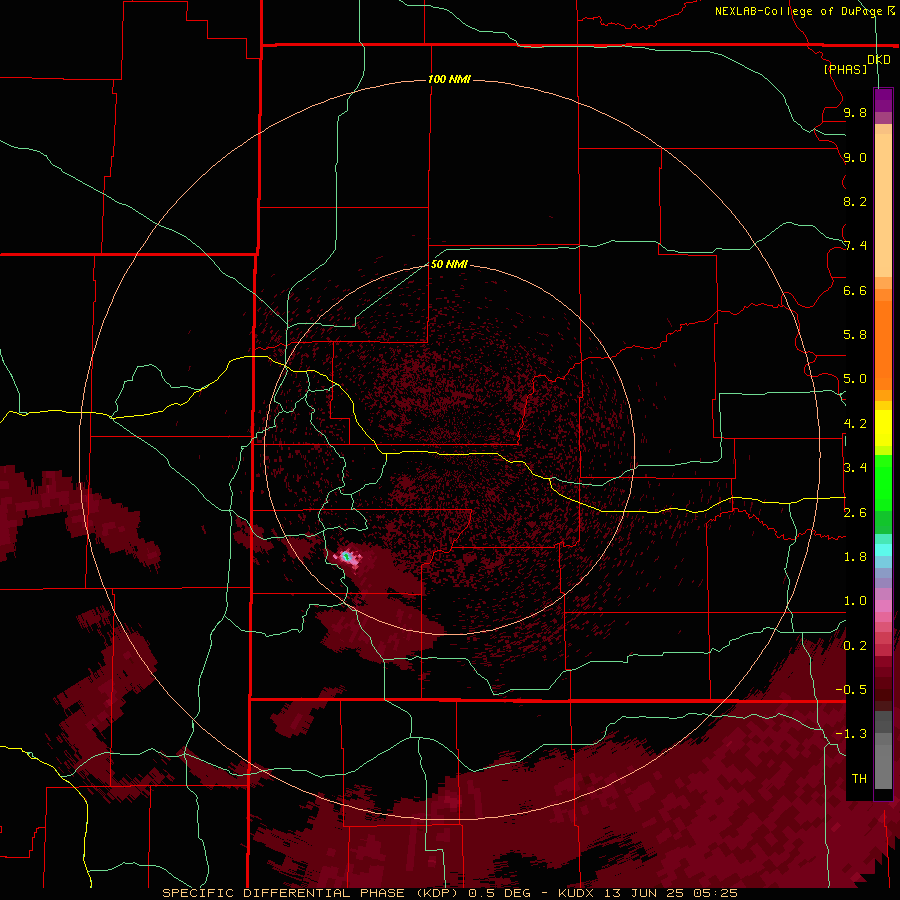The height and width of the screenshot is (900, 900).
Task: Click the 50 NMI range ring label
Action: pos(449,264)
